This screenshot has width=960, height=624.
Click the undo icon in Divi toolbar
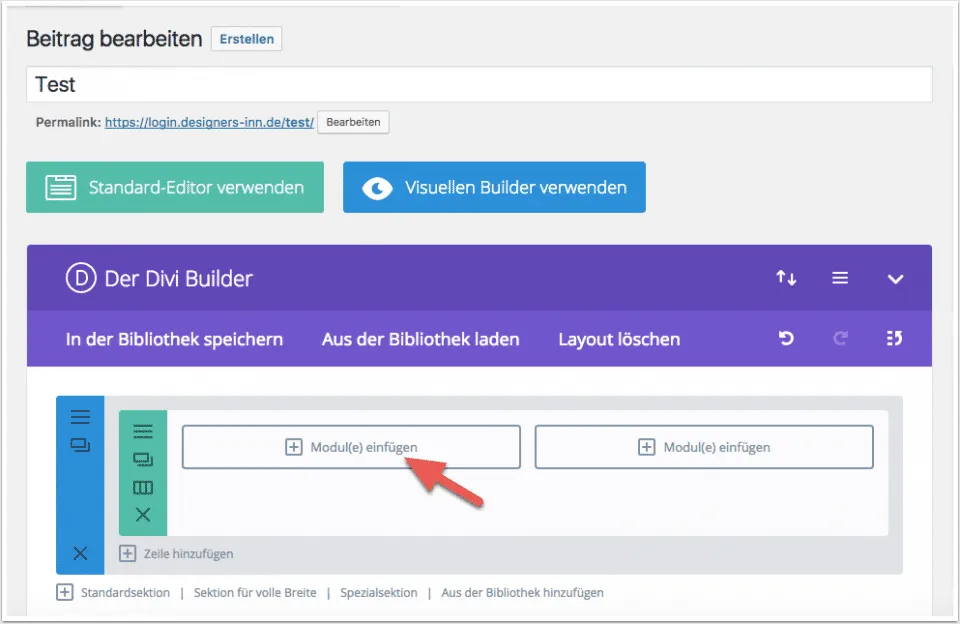tap(786, 339)
